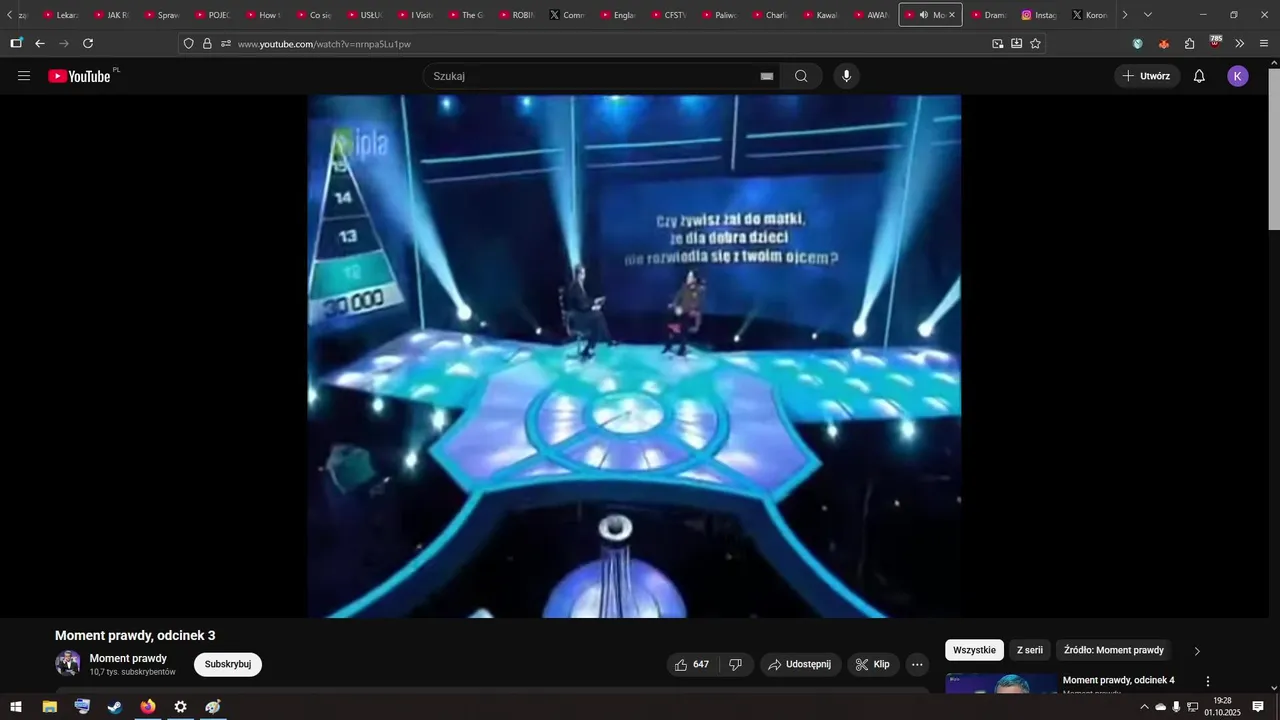
Task: Open the list all tabs dropdown
Action: click(x=1147, y=15)
